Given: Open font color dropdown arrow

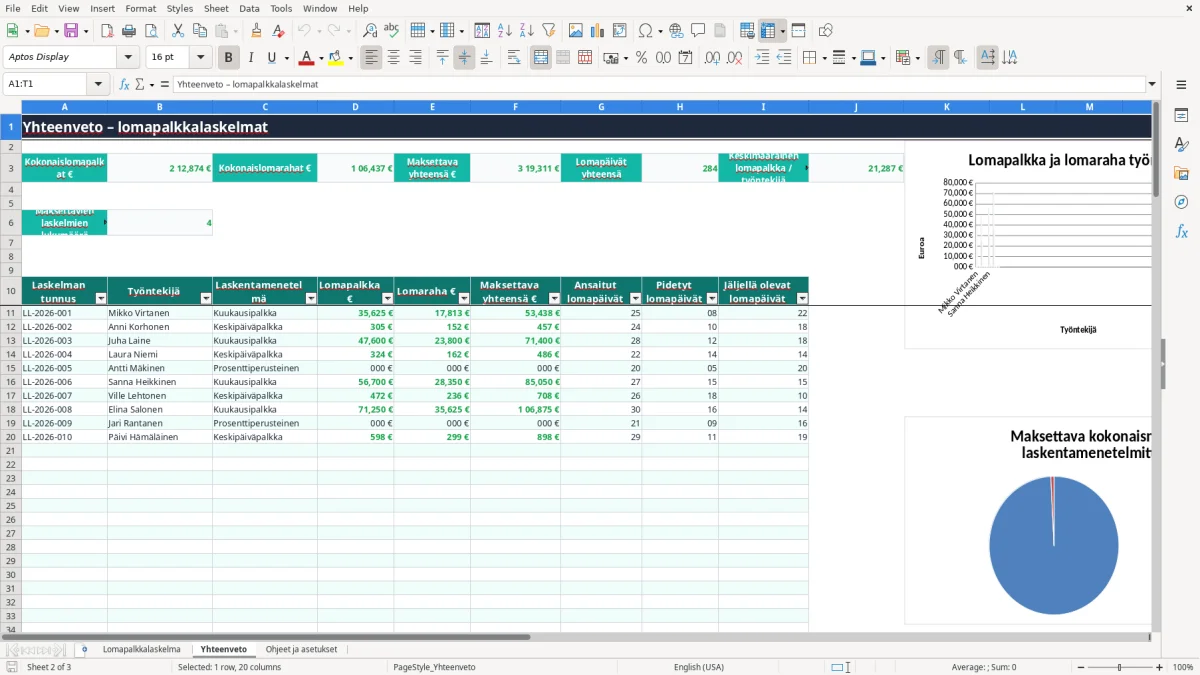Looking at the screenshot, I should (x=321, y=58).
